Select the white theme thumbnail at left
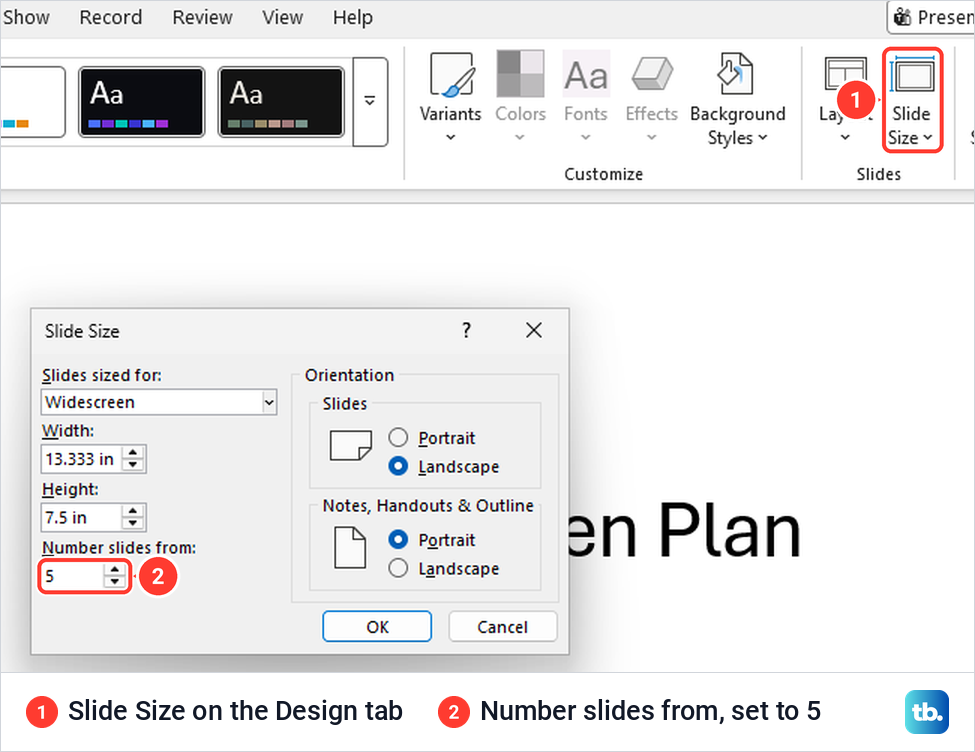975x752 pixels. 32,102
